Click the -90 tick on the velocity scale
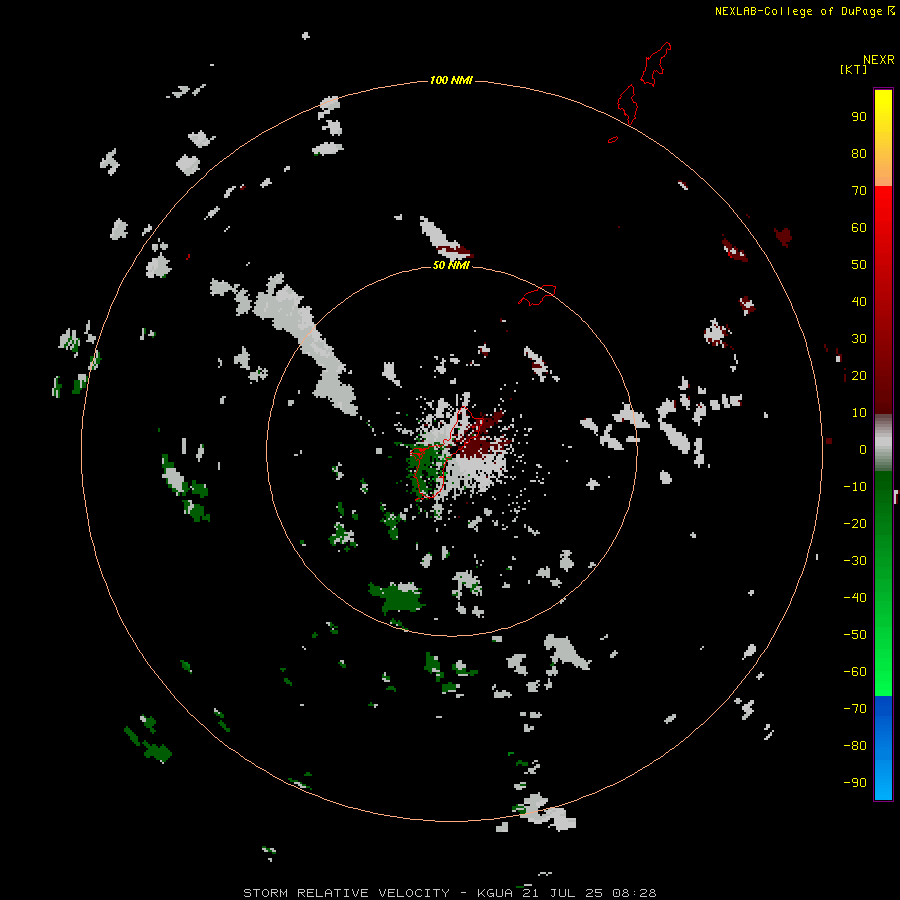Screen dimensions: 900x900 (x=855, y=783)
